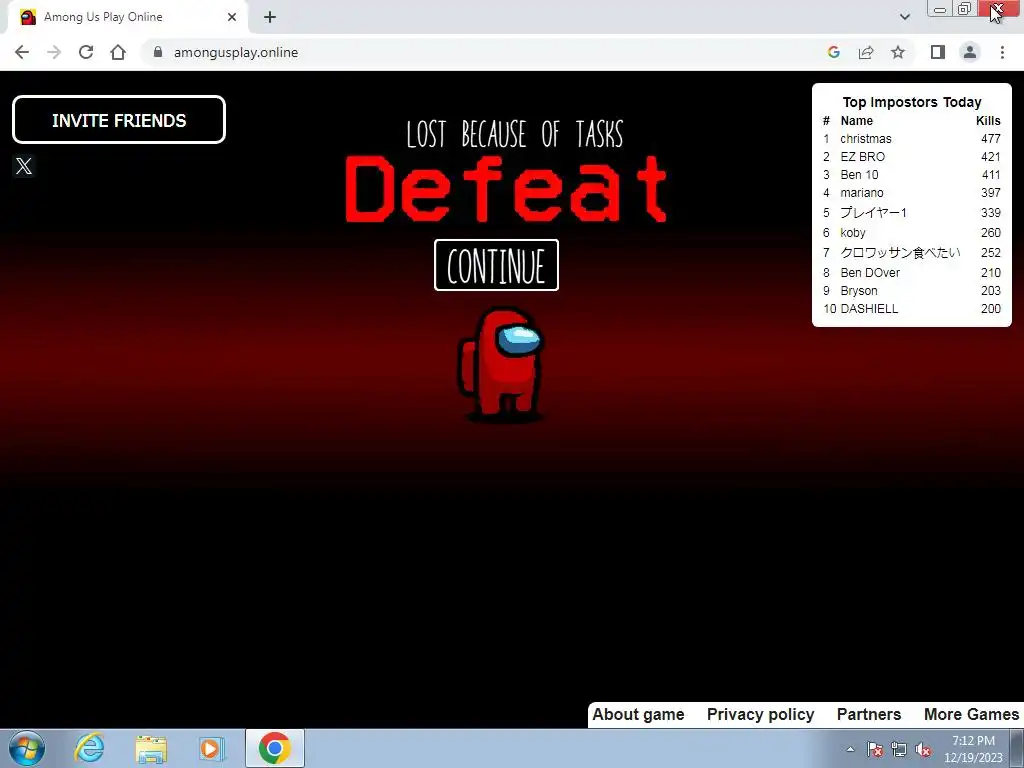Image resolution: width=1024 pixels, height=768 pixels.
Task: Open Windows Media Player from taskbar
Action: (212, 748)
